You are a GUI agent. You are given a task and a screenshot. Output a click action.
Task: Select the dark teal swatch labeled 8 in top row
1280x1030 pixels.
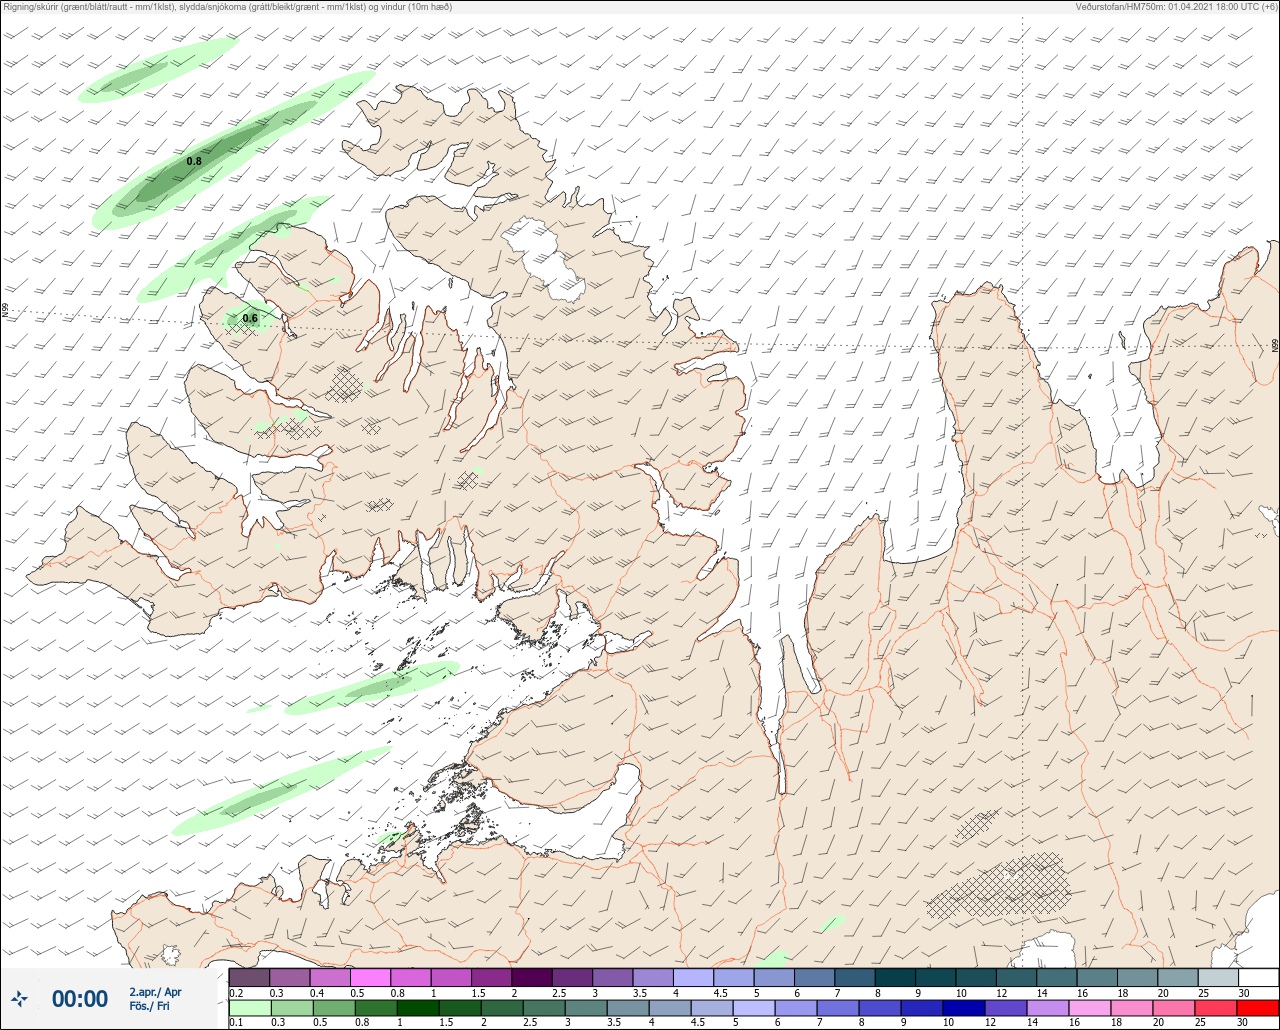tap(894, 977)
